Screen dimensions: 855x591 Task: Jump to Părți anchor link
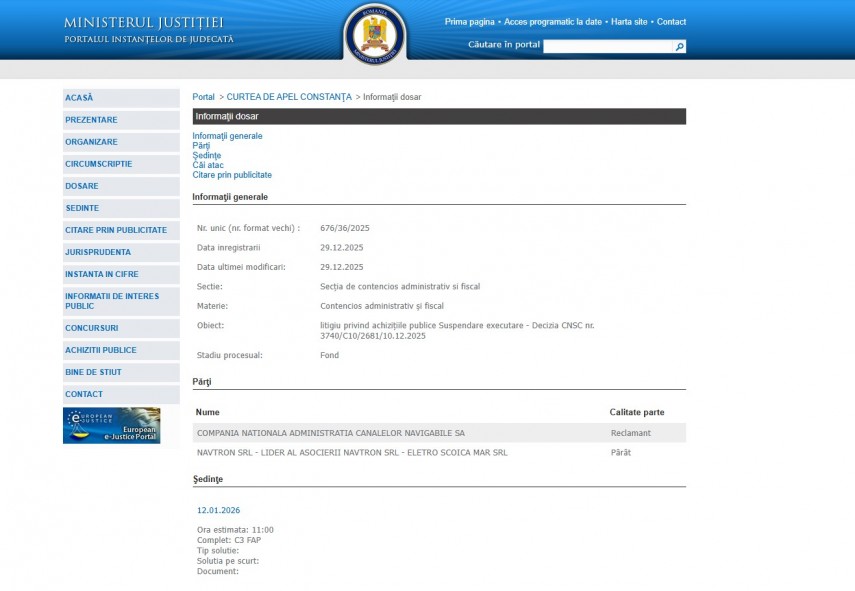coord(201,146)
